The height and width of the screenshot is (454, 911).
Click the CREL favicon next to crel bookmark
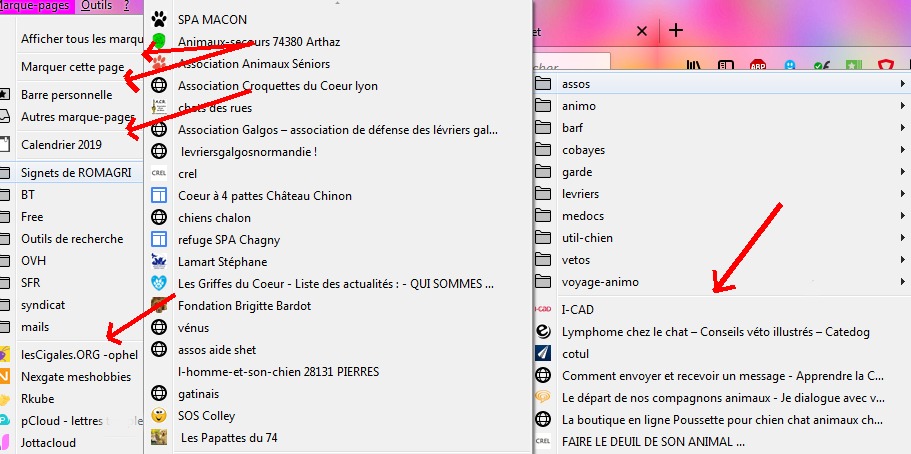tap(159, 173)
